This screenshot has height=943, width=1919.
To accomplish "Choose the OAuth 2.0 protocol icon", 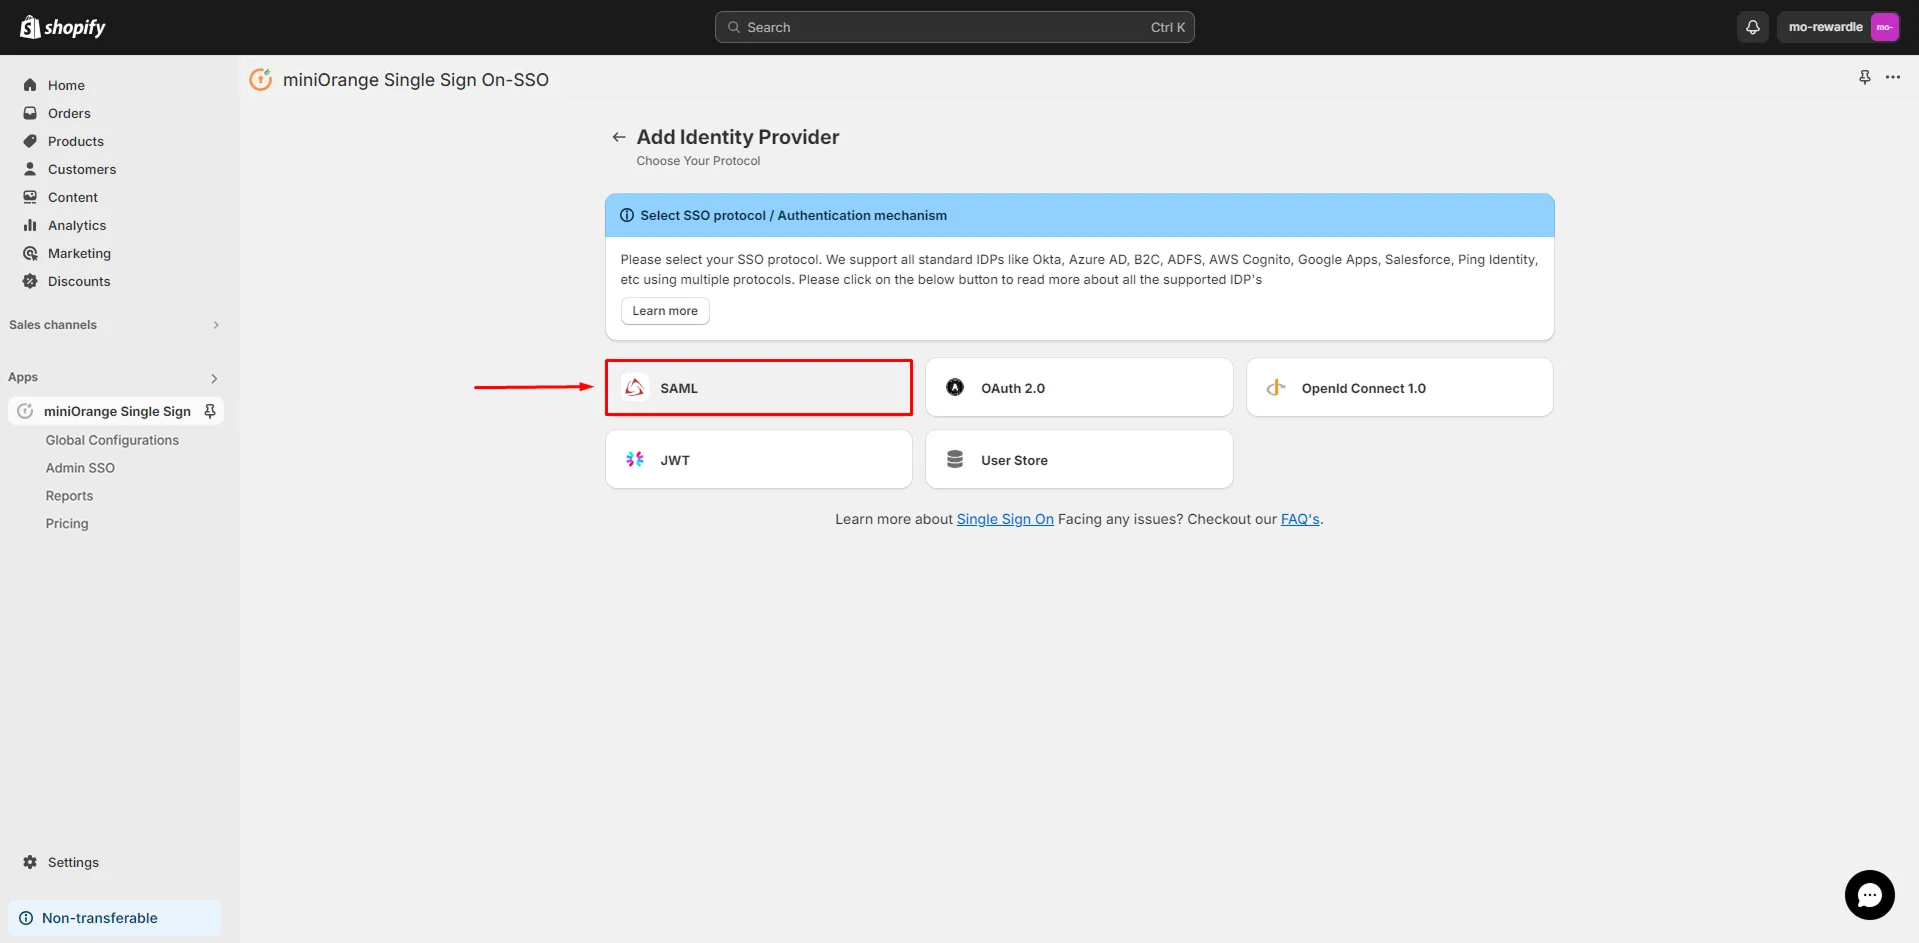I will [x=955, y=387].
